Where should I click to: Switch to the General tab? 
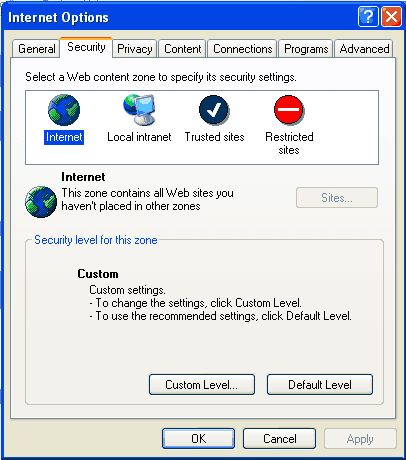(36, 49)
